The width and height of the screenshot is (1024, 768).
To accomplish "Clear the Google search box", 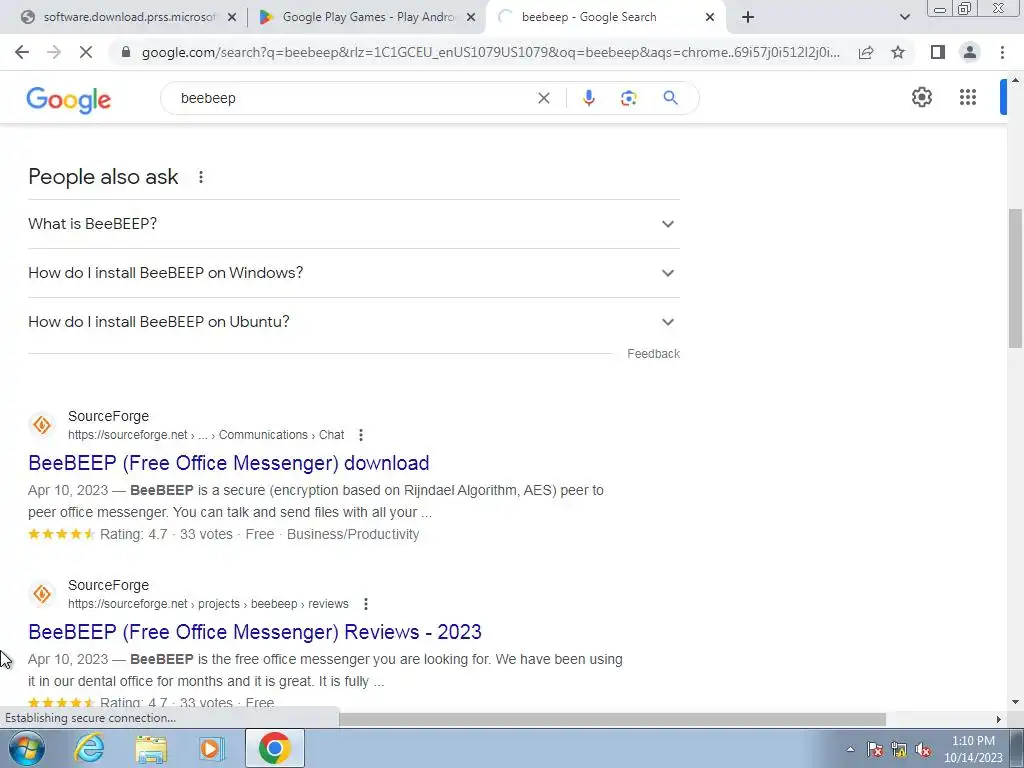I will click(x=543, y=98).
